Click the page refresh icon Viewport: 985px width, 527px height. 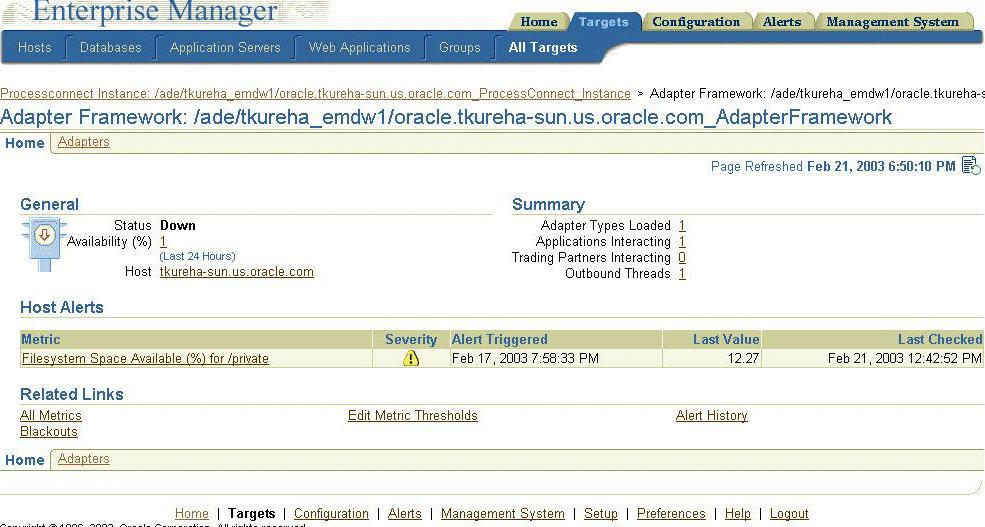click(971, 166)
